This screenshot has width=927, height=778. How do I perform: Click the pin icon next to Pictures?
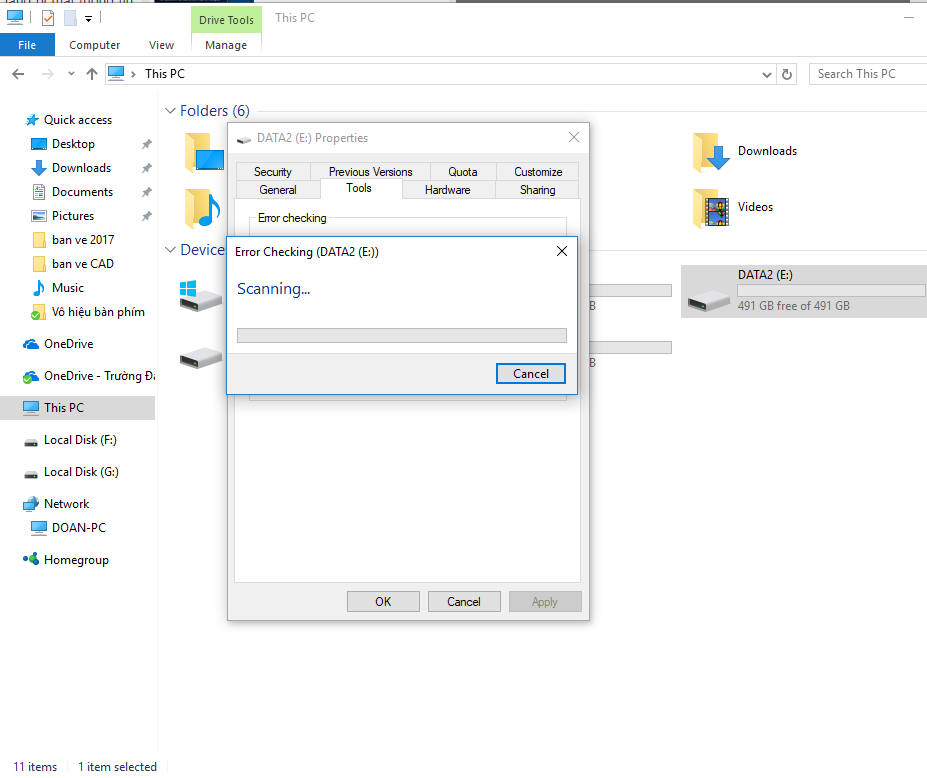(147, 216)
